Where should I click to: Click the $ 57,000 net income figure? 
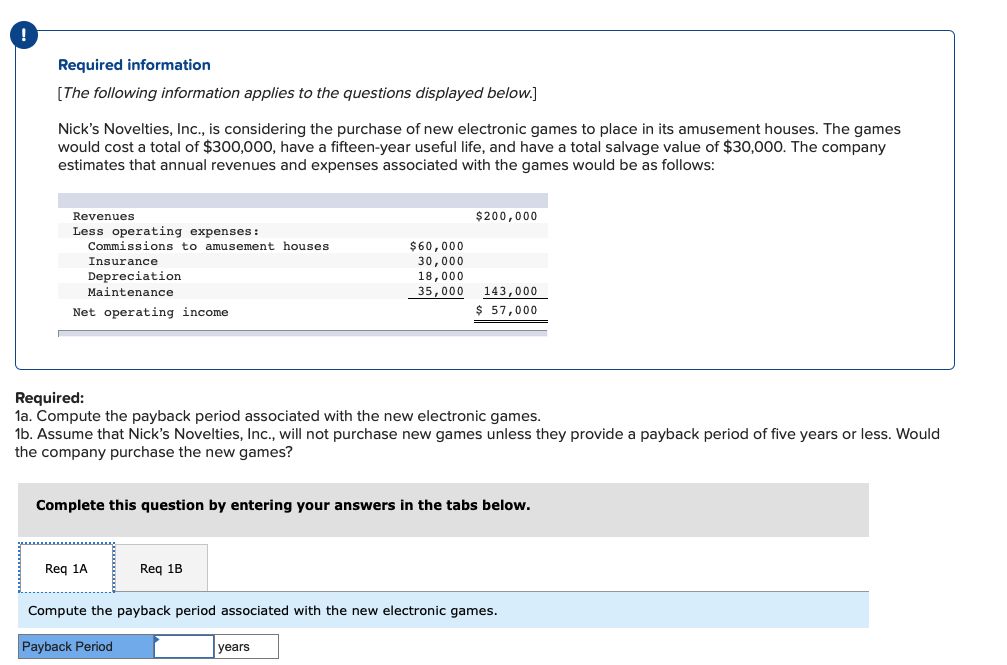pyautogui.click(x=506, y=310)
